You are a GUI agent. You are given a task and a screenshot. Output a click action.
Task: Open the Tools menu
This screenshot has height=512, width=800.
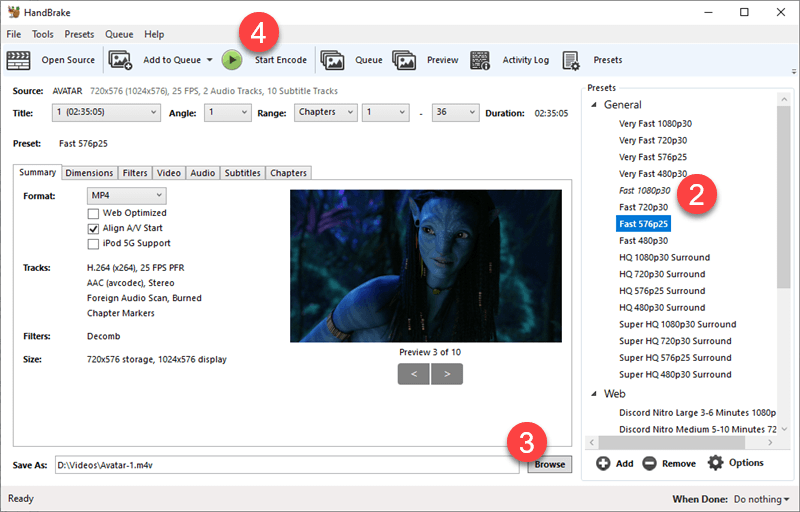click(43, 34)
